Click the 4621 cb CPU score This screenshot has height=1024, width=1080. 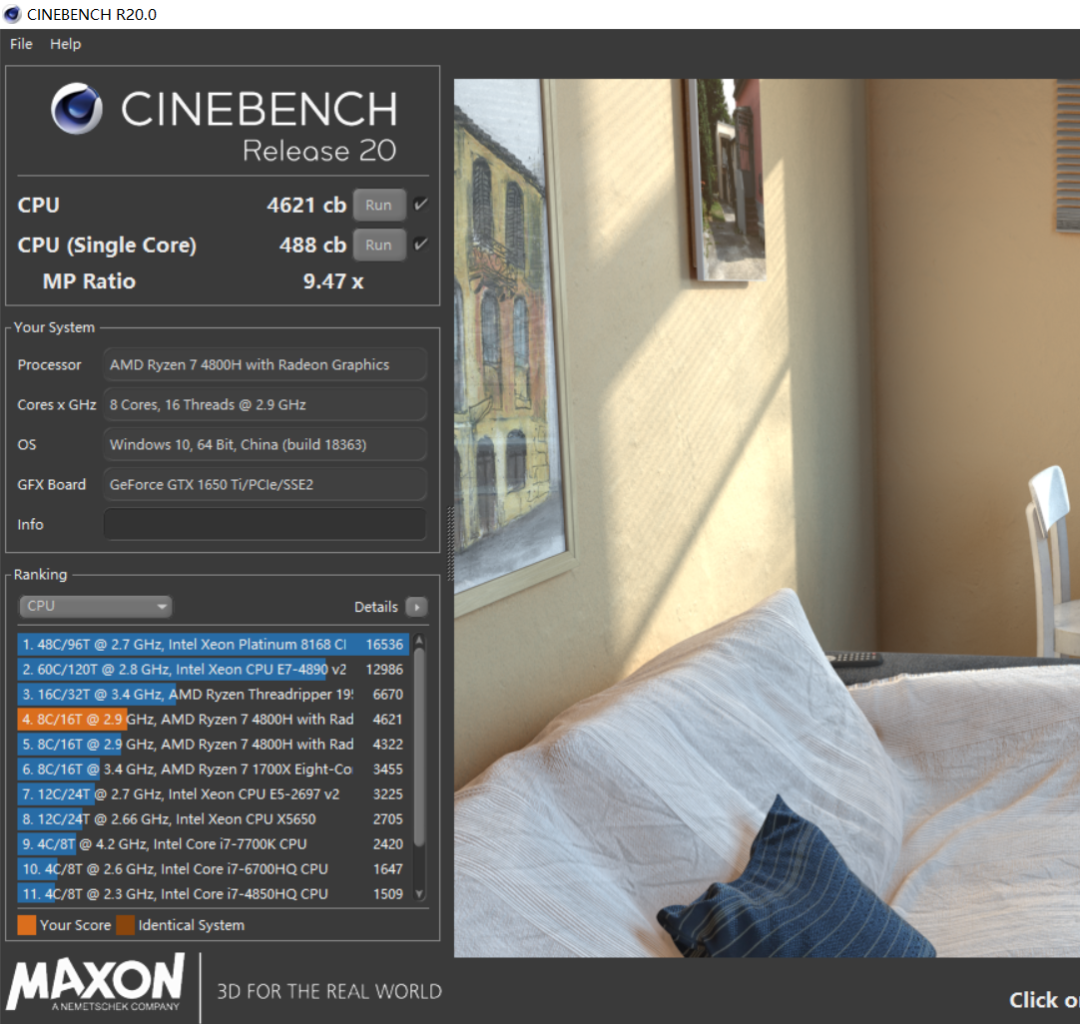pyautogui.click(x=307, y=205)
